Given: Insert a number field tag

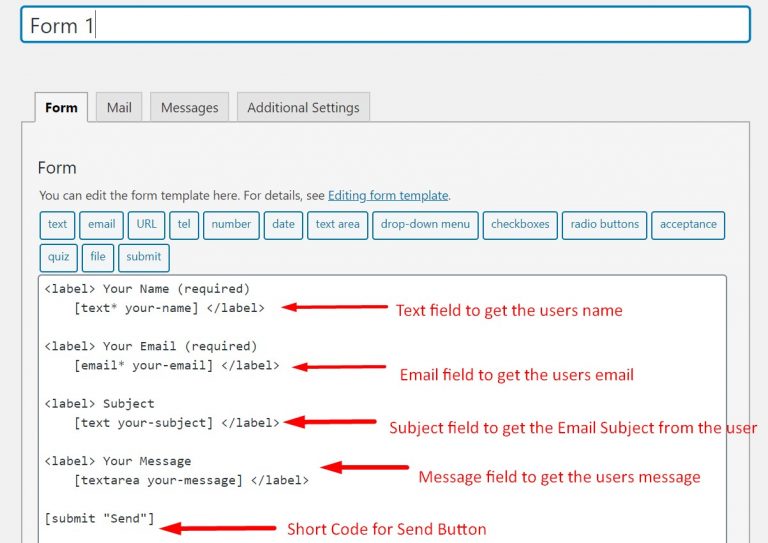Looking at the screenshot, I should (x=231, y=225).
